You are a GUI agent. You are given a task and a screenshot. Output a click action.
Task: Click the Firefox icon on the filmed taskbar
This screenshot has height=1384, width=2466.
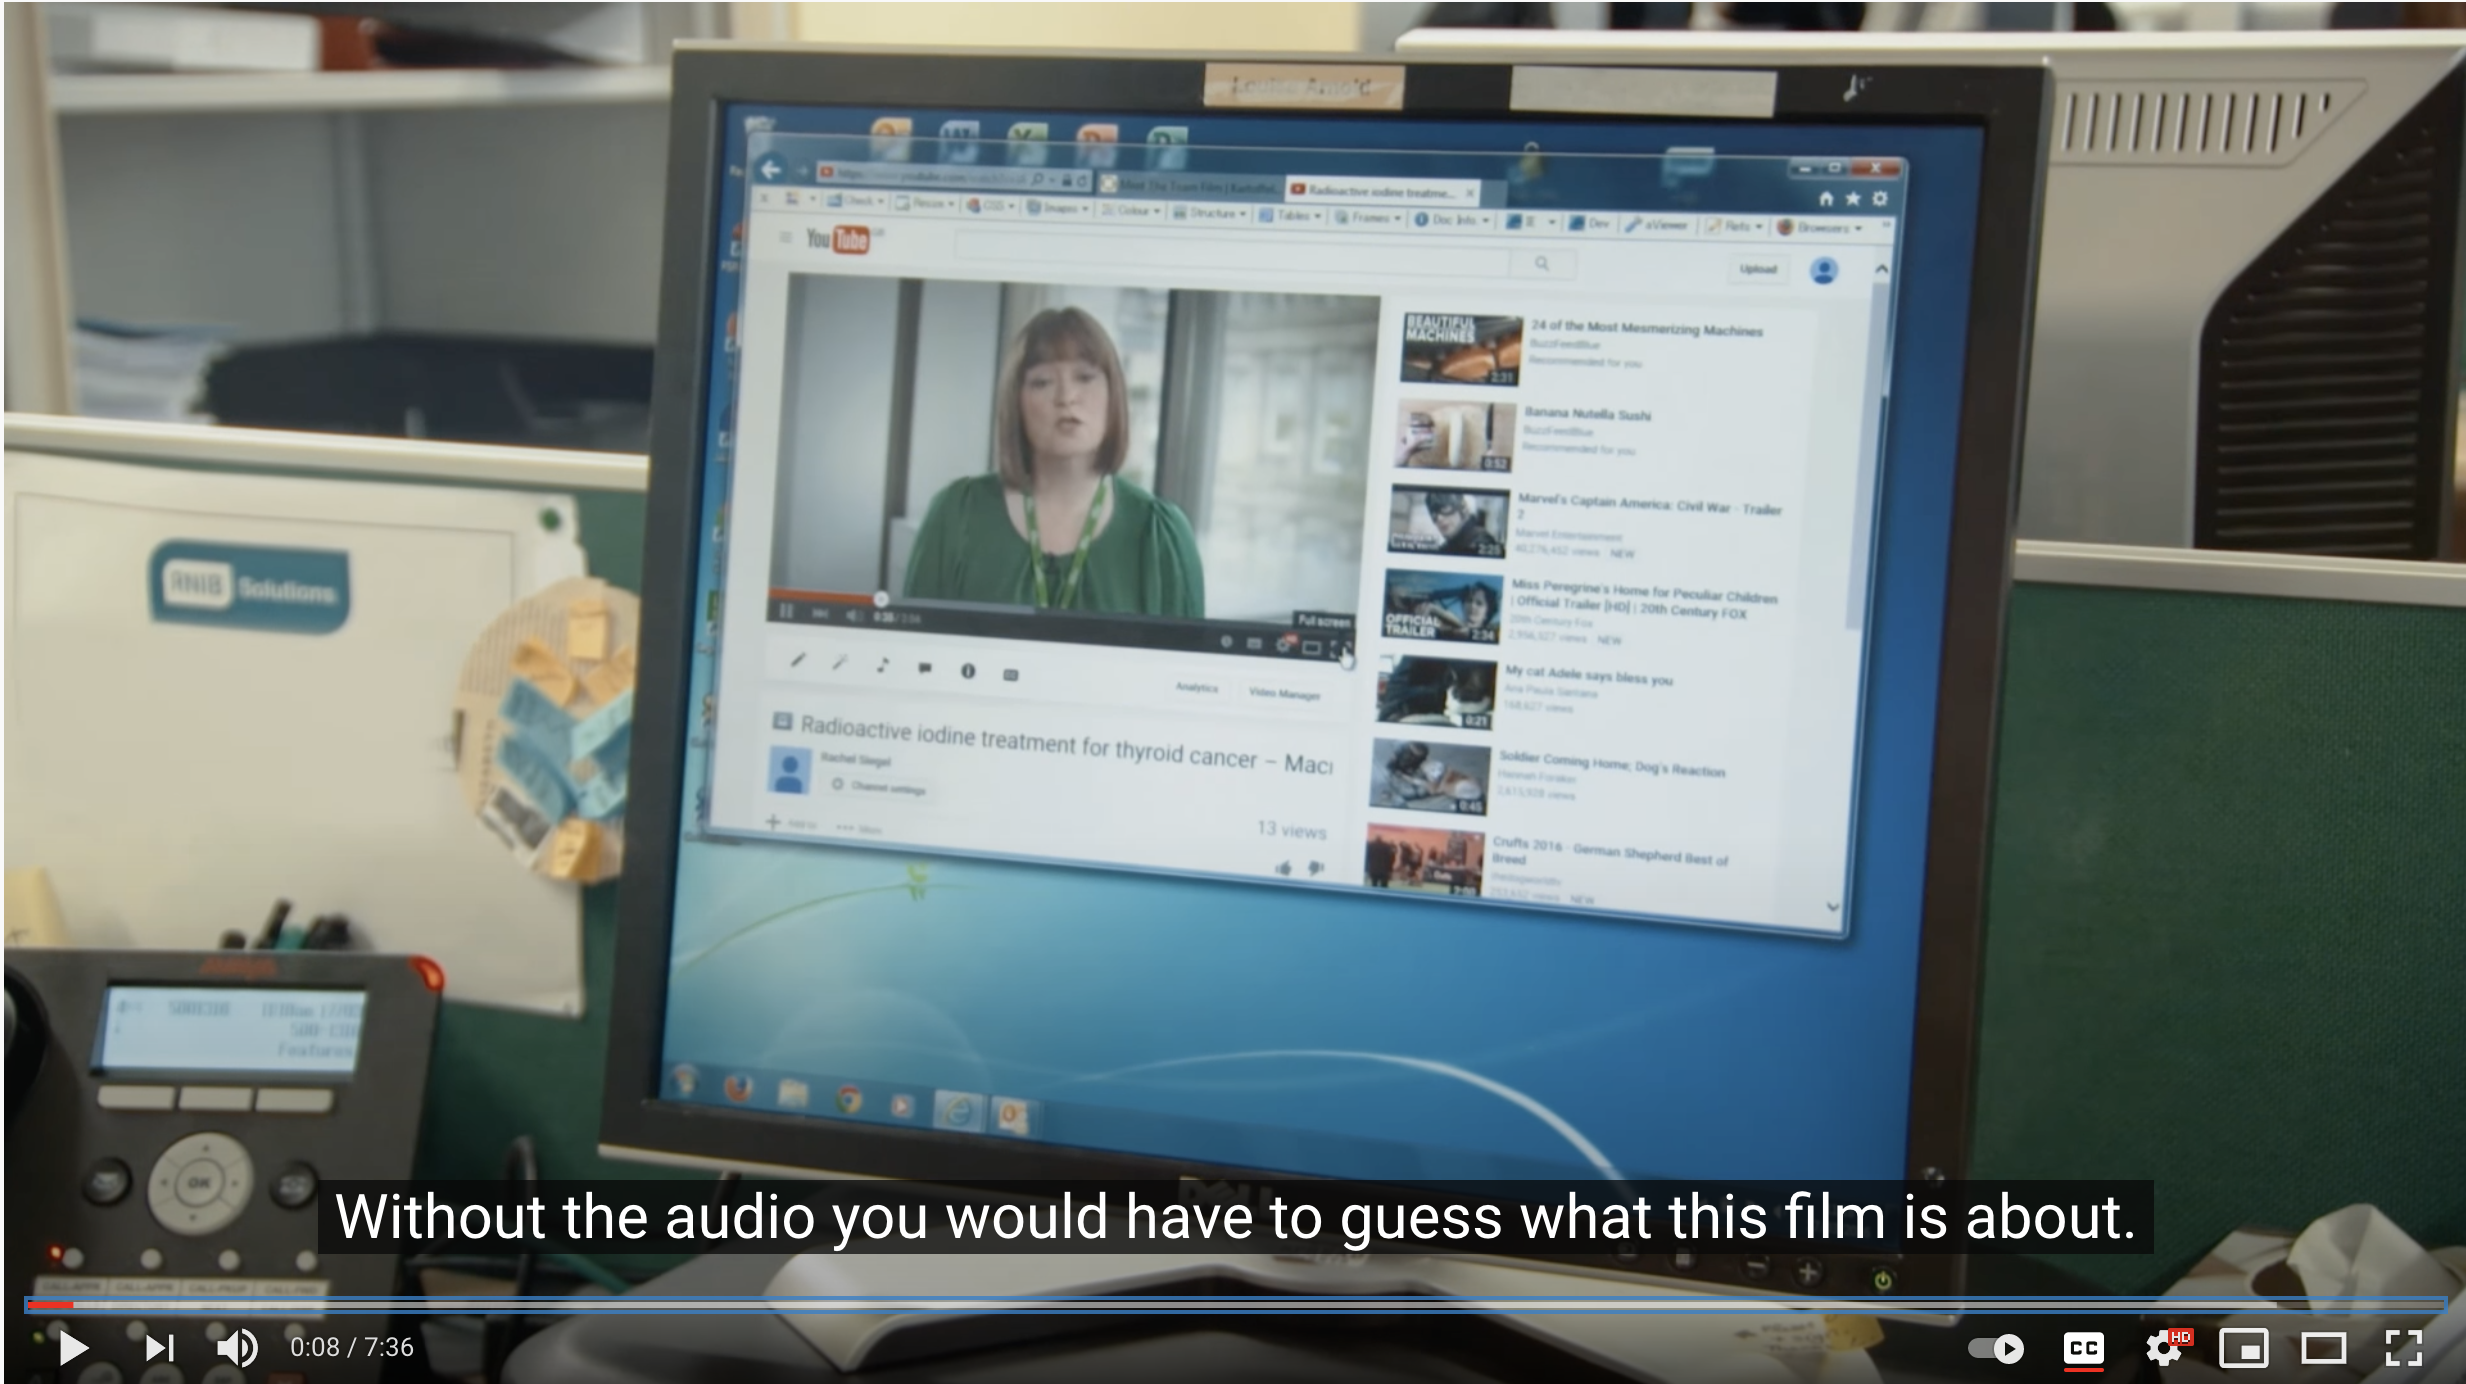pos(737,1090)
